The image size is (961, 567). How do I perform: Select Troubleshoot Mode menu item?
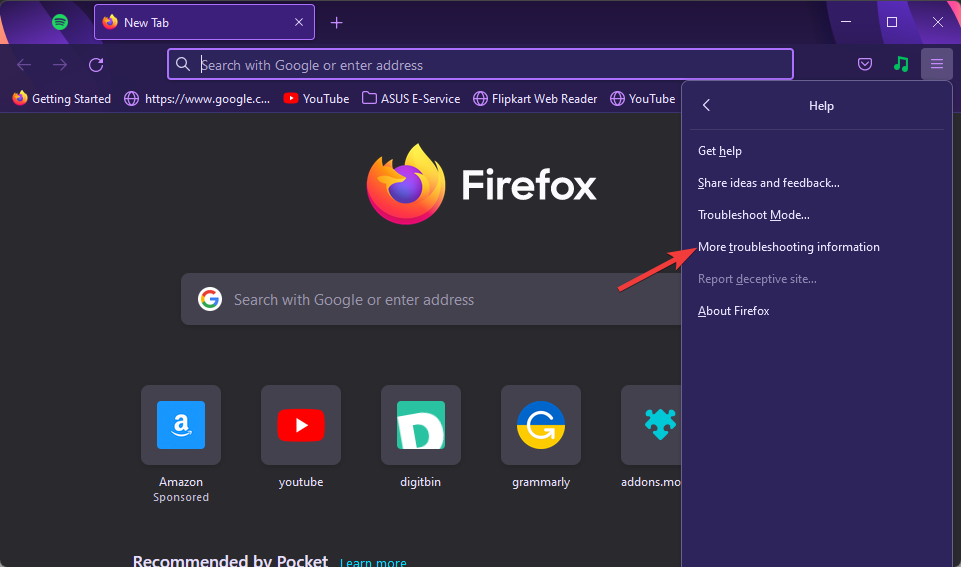816,215
